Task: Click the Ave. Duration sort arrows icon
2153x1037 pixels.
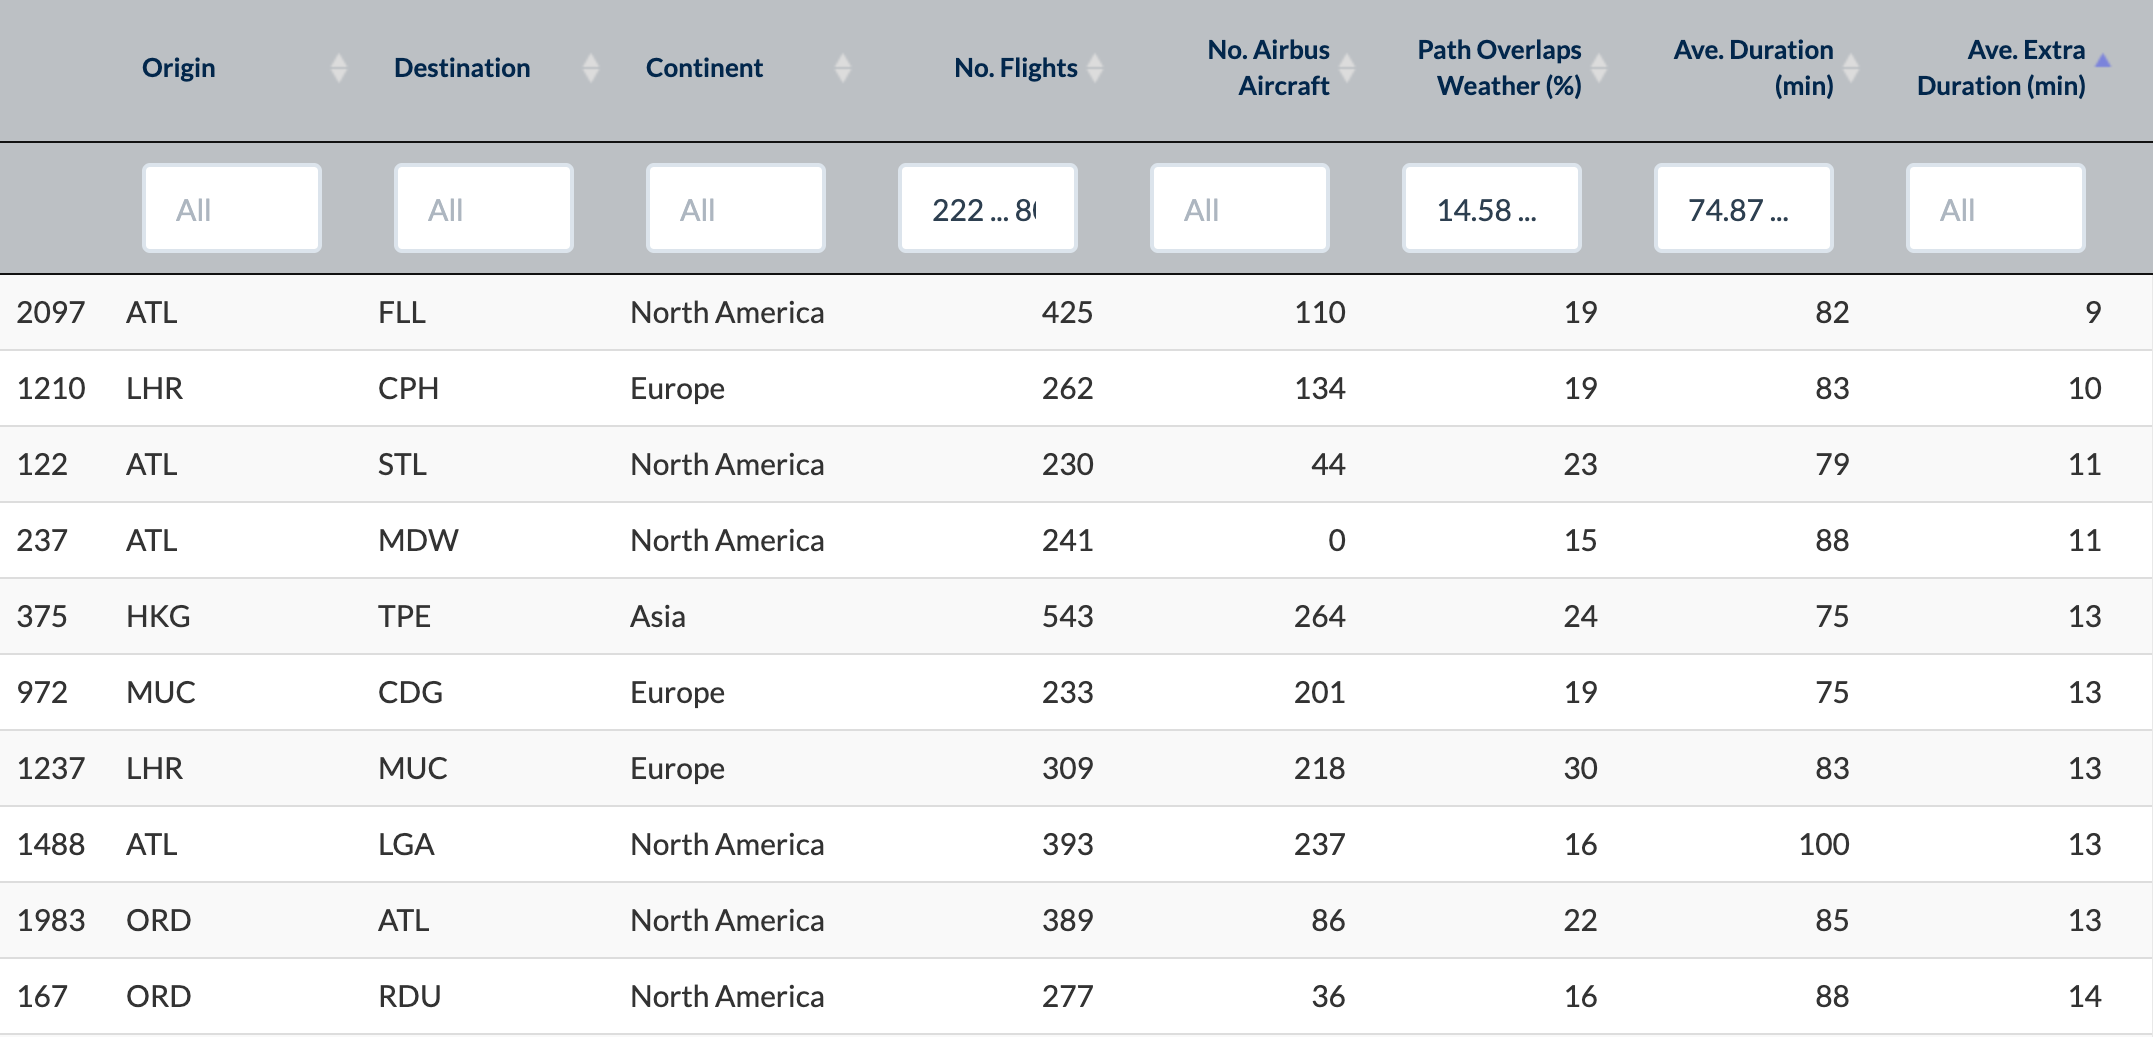Action: pyautogui.click(x=1851, y=68)
